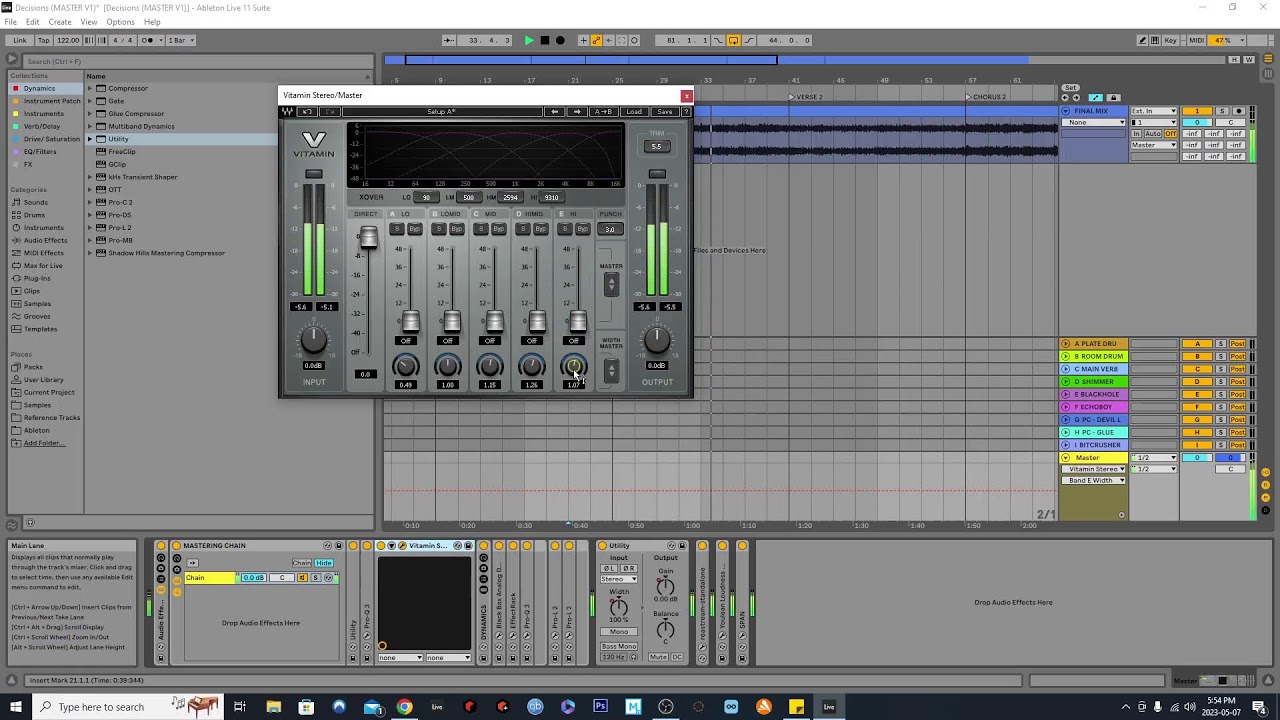1280x720 pixels.
Task: Toggle the metronome in the control bar
Action: tap(150, 40)
